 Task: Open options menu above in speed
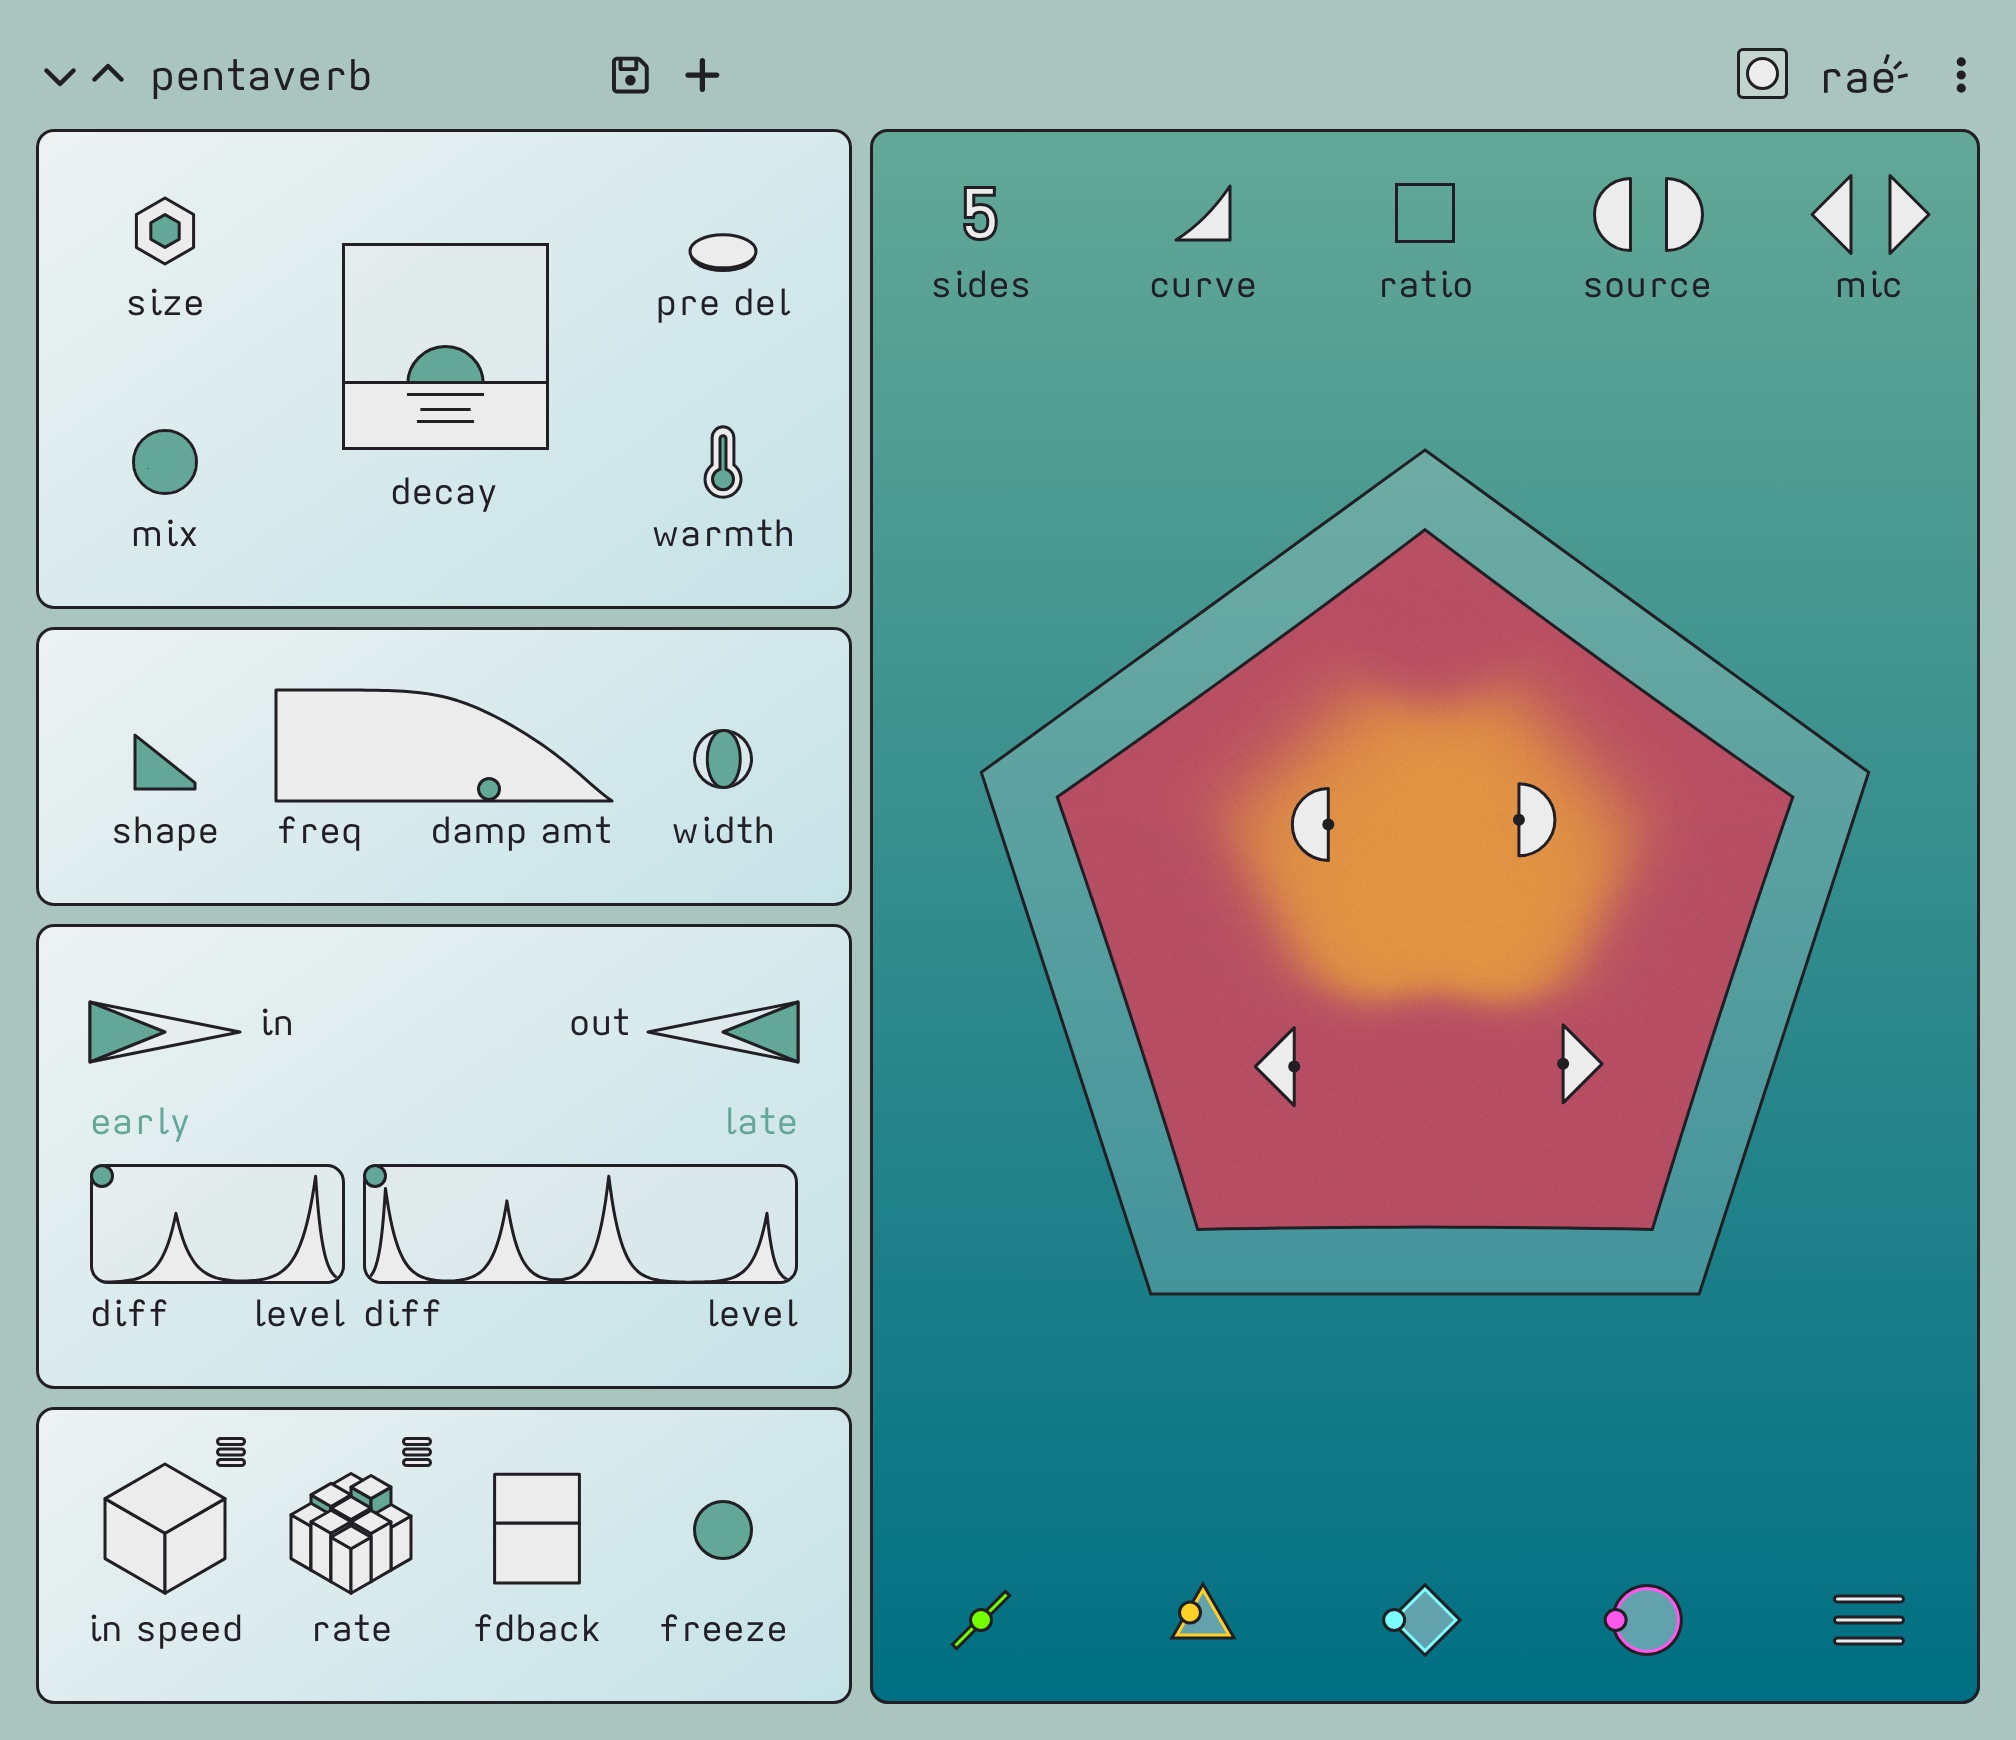231,1451
